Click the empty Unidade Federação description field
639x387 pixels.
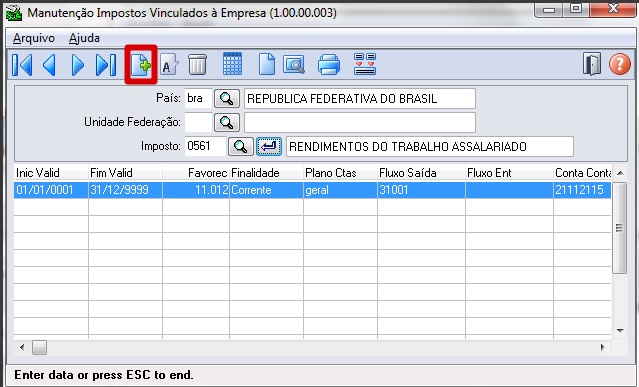pos(360,122)
